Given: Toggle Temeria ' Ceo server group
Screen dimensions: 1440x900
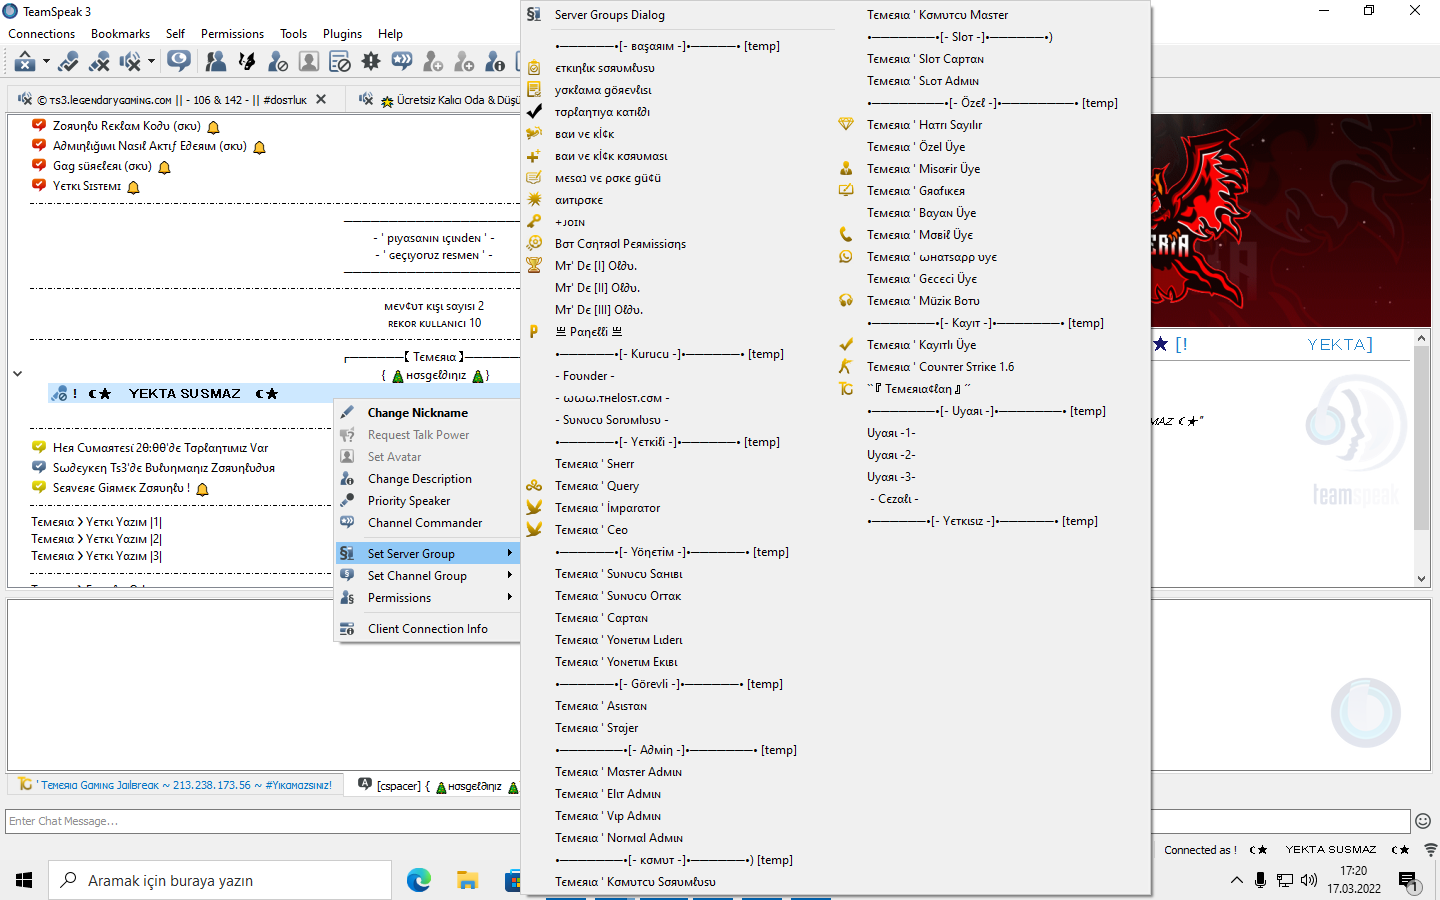Looking at the screenshot, I should coord(680,530).
